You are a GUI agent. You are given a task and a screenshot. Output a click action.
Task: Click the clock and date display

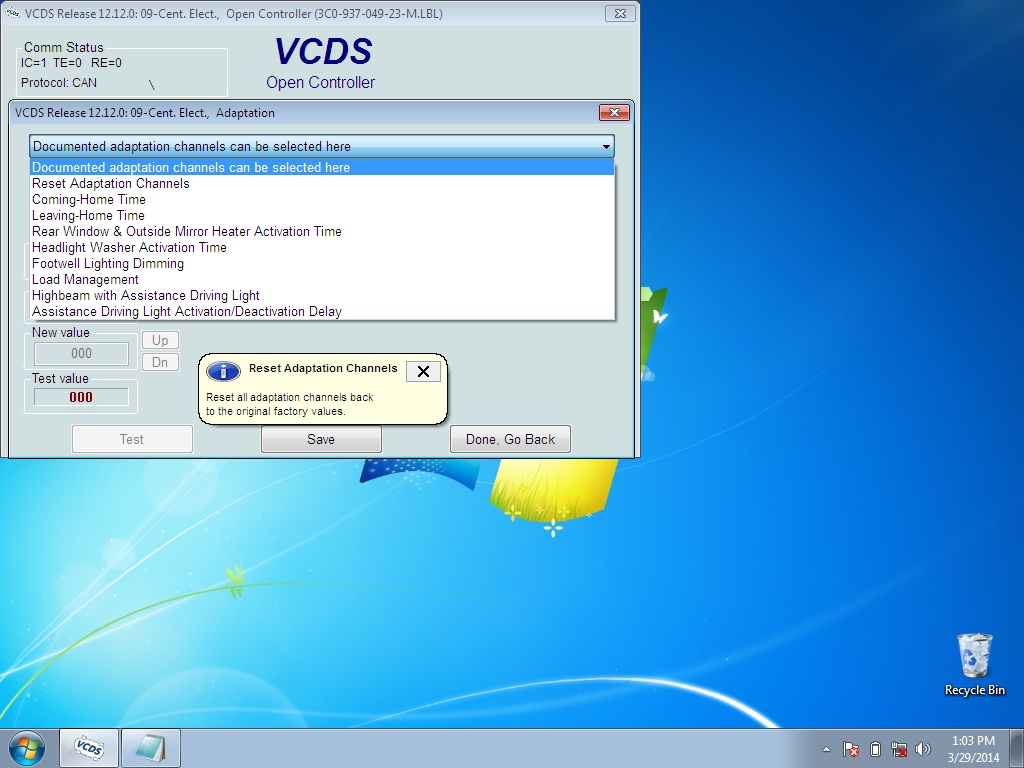click(x=972, y=748)
